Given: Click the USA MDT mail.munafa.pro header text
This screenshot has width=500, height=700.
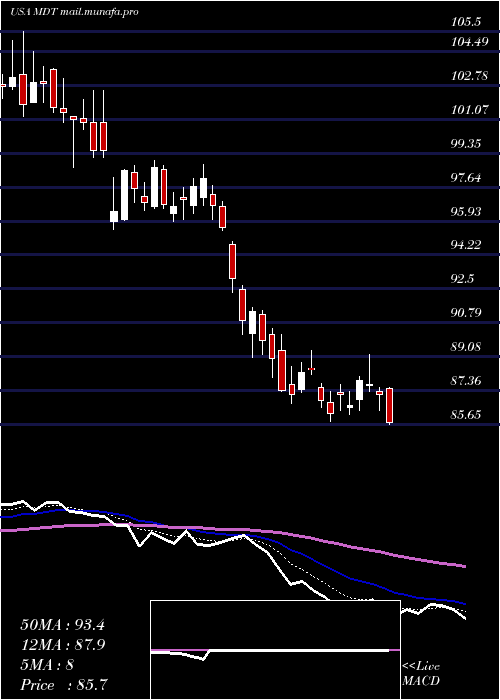Looking at the screenshot, I should click(x=74, y=12).
